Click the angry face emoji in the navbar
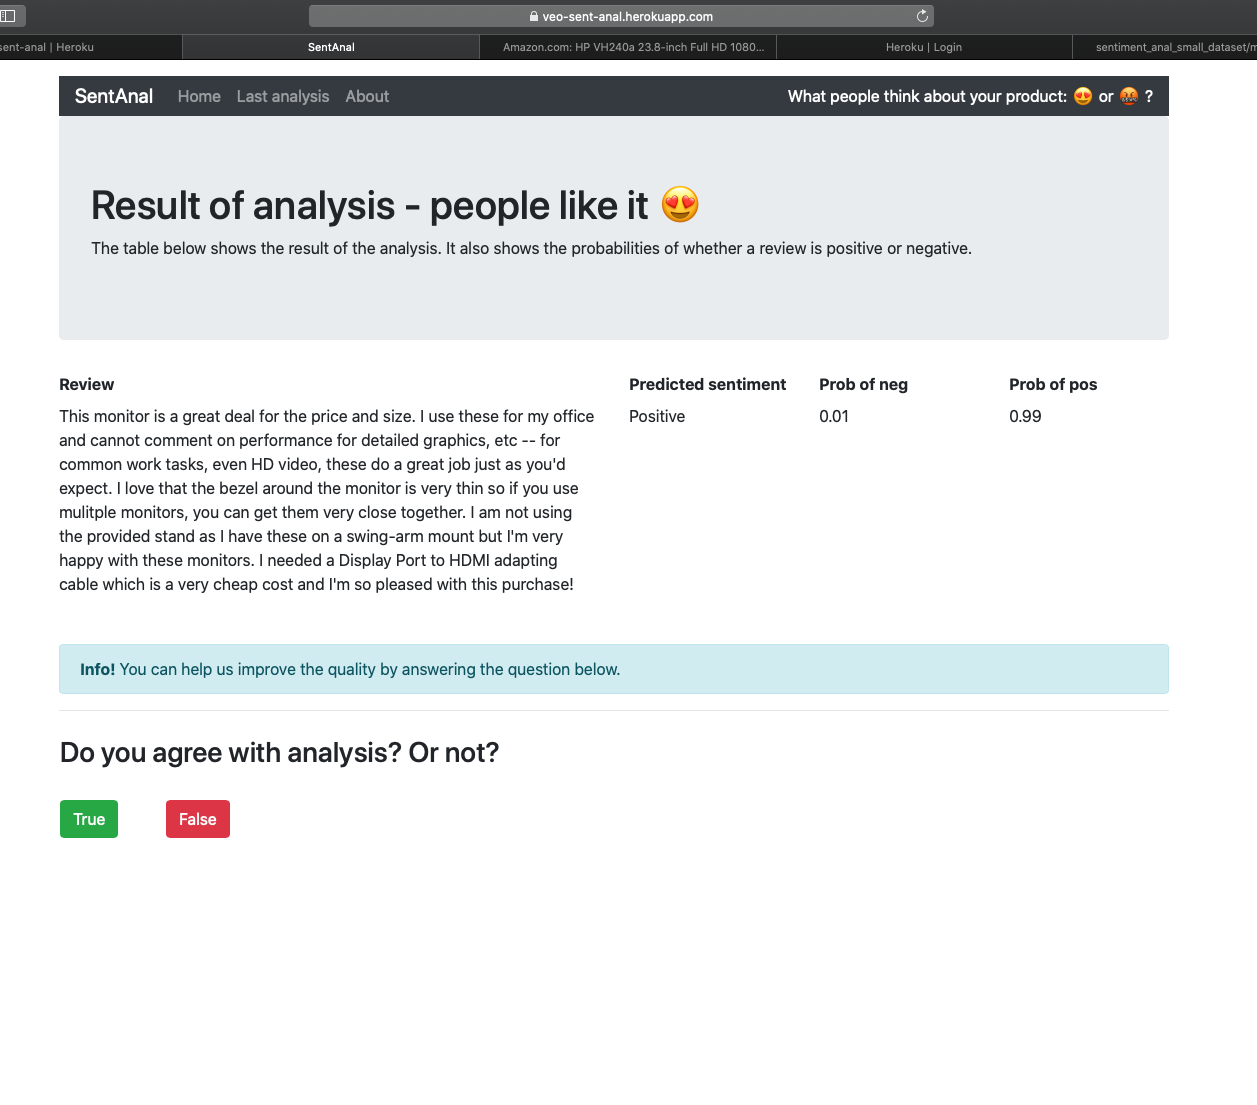 (x=1129, y=96)
